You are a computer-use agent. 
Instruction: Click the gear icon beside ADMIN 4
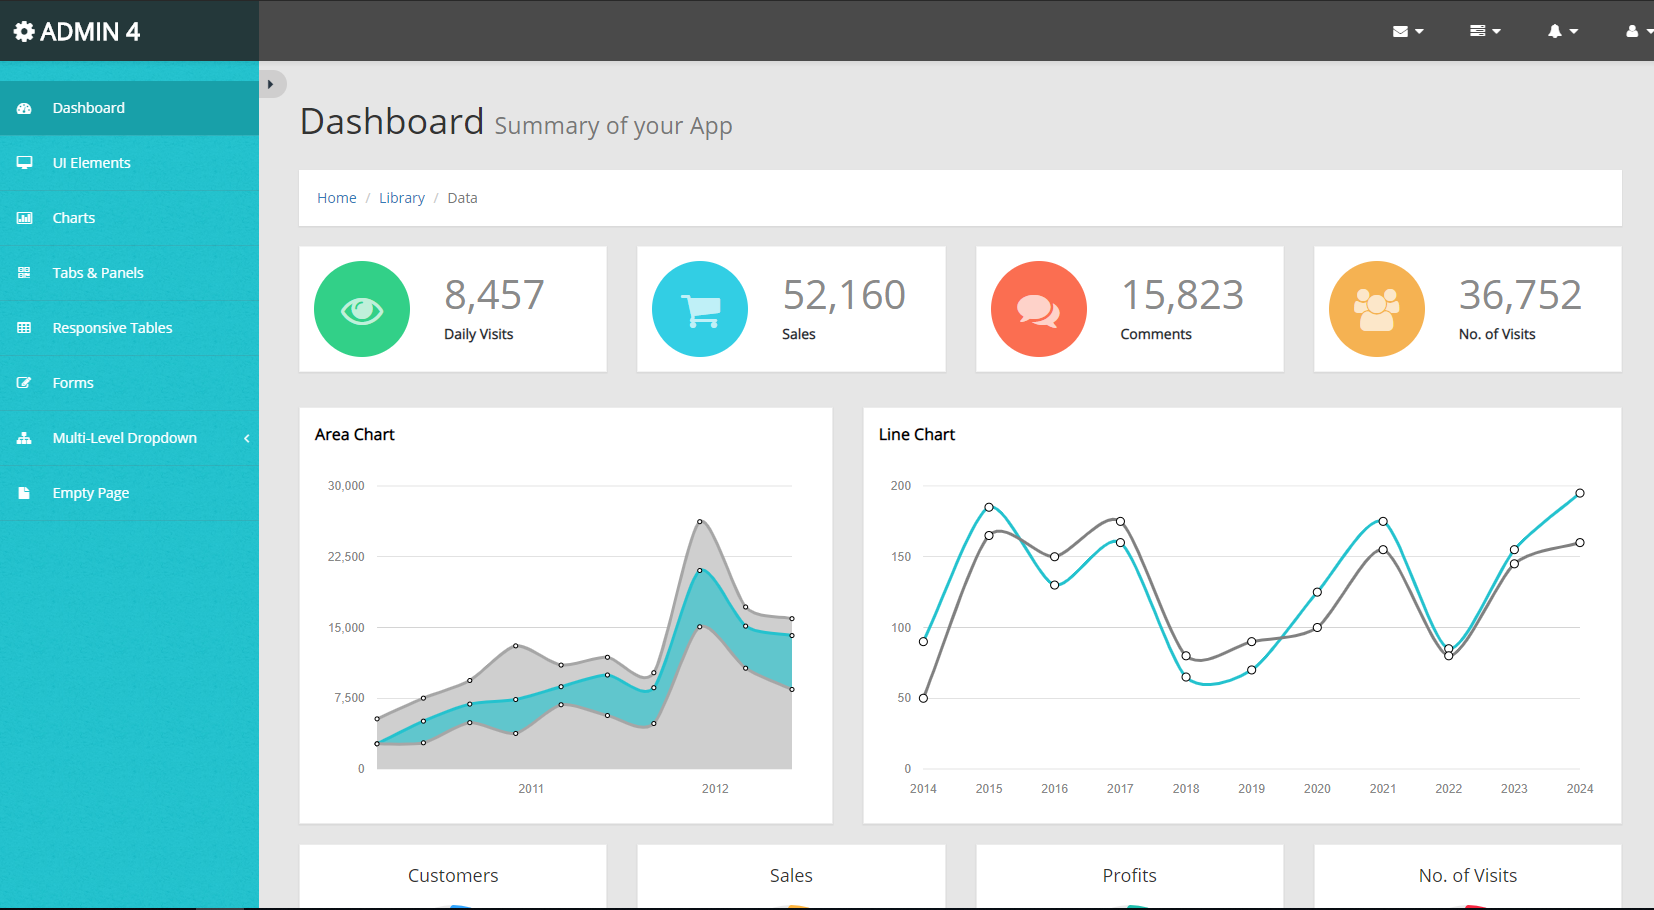pyautogui.click(x=24, y=32)
